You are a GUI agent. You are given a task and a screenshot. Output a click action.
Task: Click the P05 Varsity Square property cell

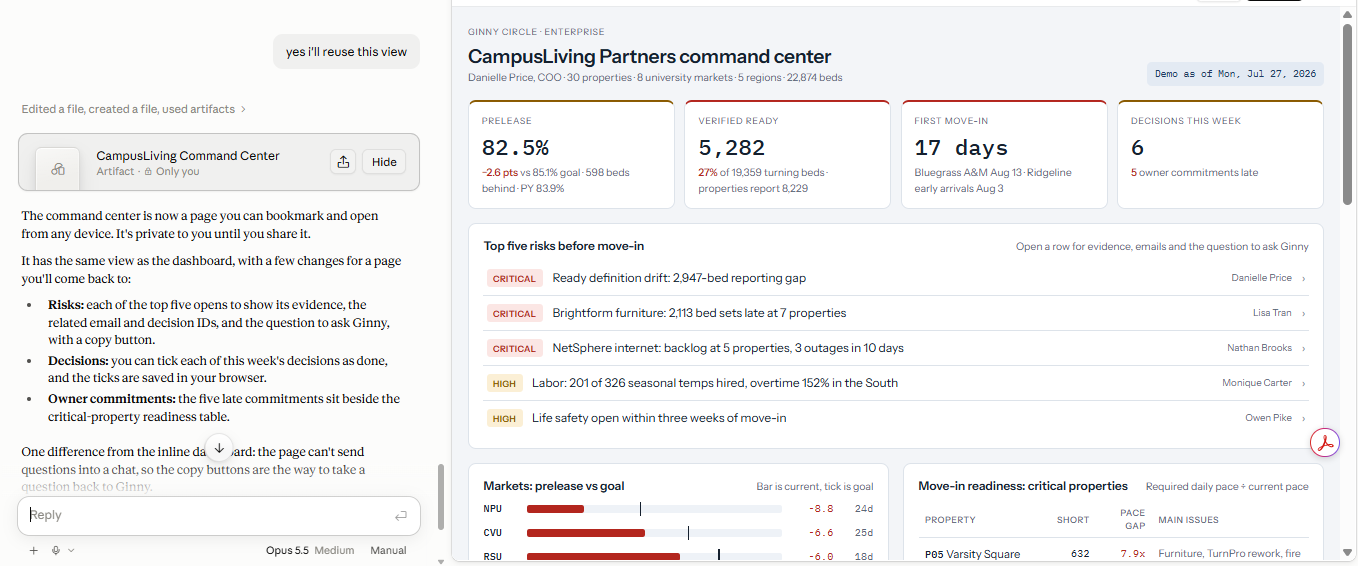tap(973, 554)
